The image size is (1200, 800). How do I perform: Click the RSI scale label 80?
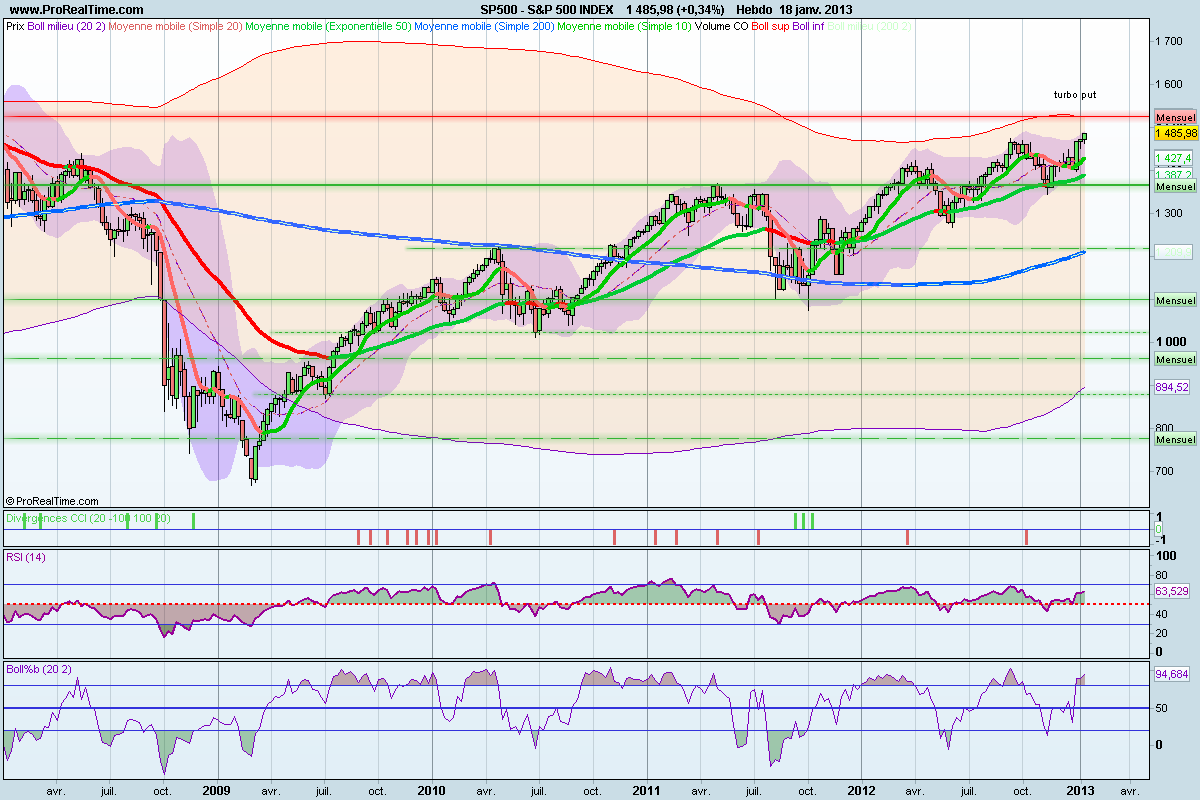click(x=1162, y=575)
